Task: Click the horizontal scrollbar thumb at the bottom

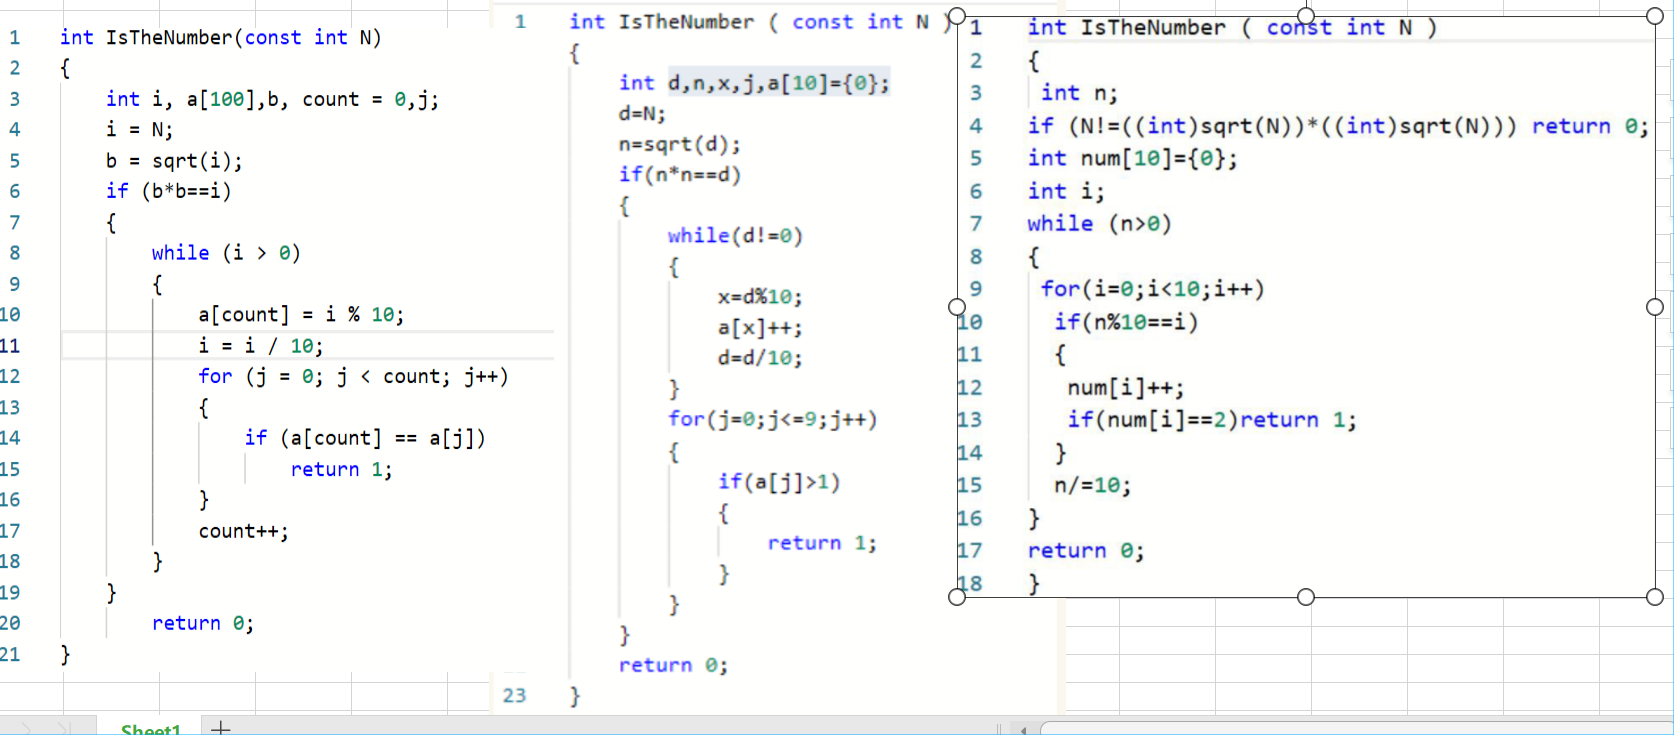Action: coord(1356,728)
